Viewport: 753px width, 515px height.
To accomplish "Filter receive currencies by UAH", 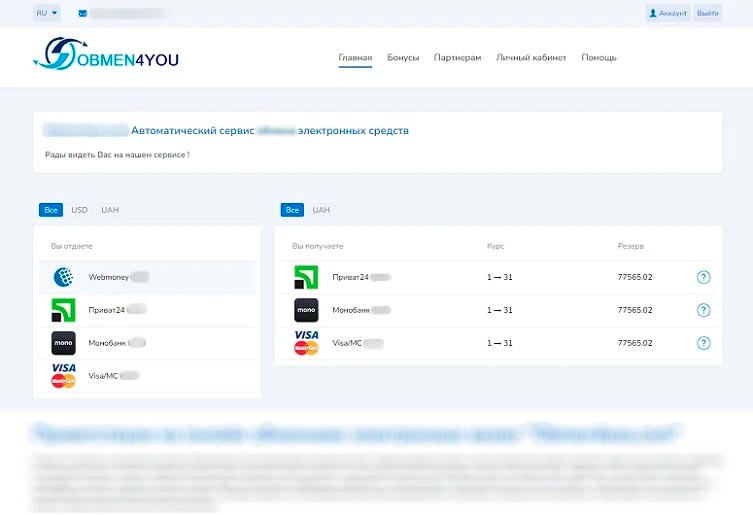I will 321,210.
